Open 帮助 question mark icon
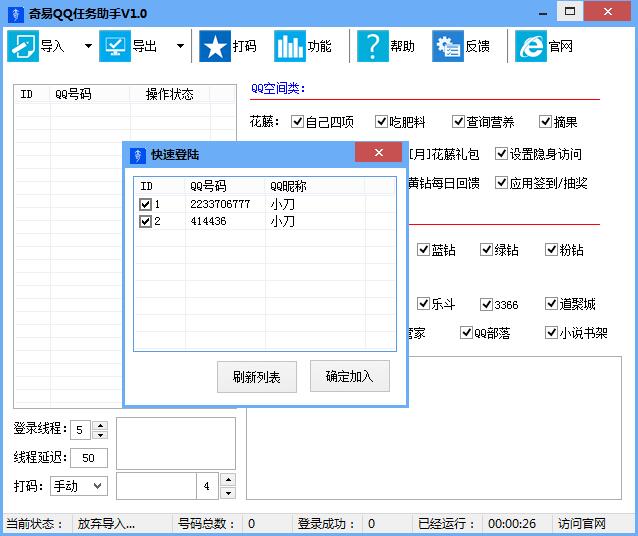This screenshot has height=536, width=638. point(372,46)
